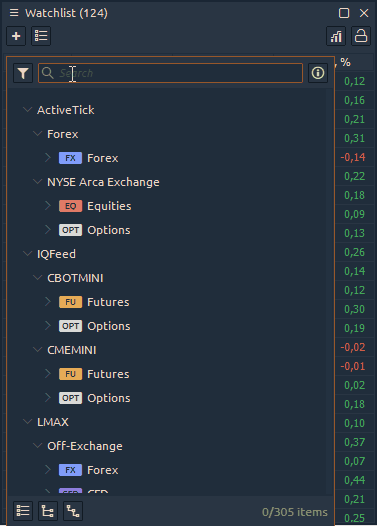The image size is (377, 526).
Task: Expand Options under CMEMINI
Action: coord(48,398)
